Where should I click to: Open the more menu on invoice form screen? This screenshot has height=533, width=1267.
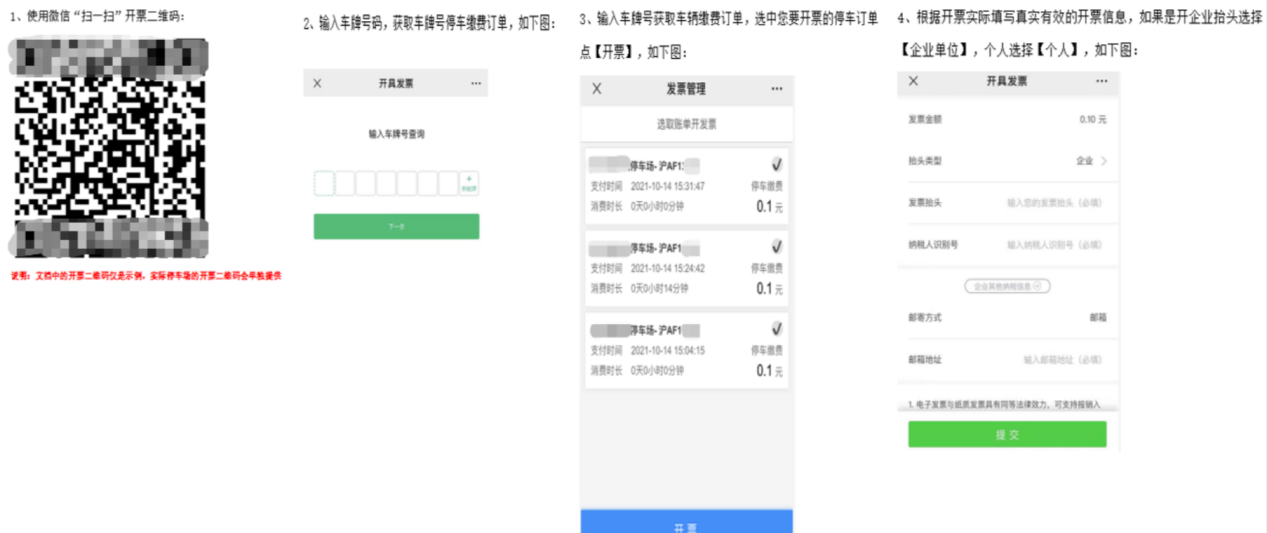[1102, 81]
